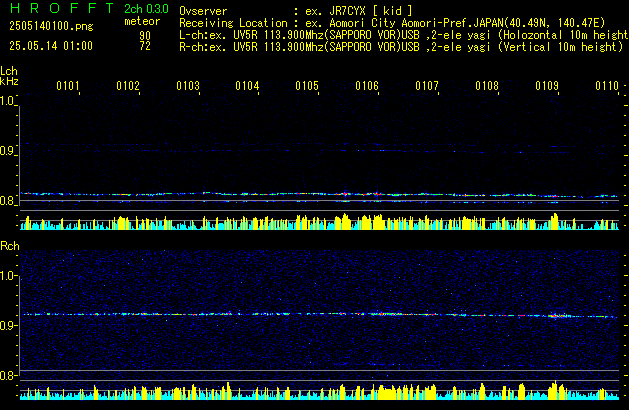Click the Lch 0.8 kHz axis label
The height and width of the screenshot is (410, 629).
pyautogui.click(x=7, y=201)
